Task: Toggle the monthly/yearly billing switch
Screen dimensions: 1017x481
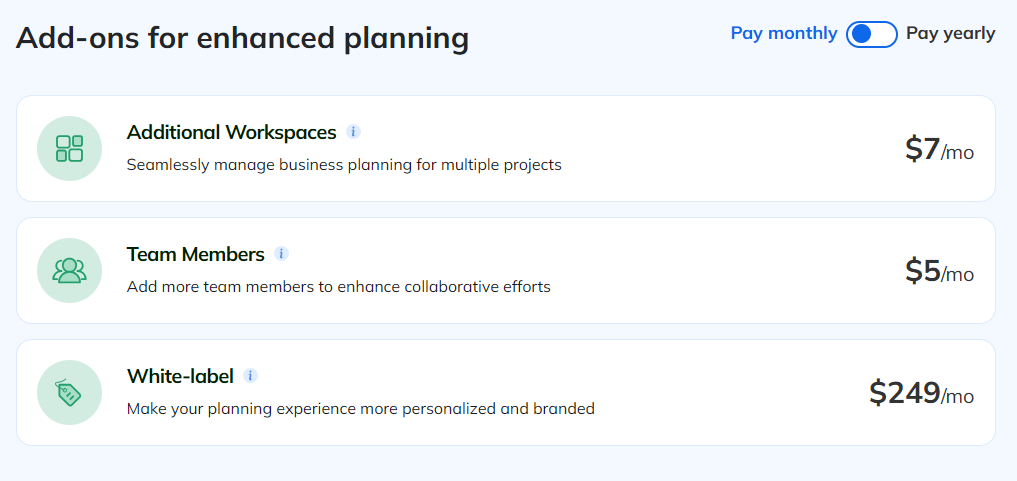Action: (871, 34)
